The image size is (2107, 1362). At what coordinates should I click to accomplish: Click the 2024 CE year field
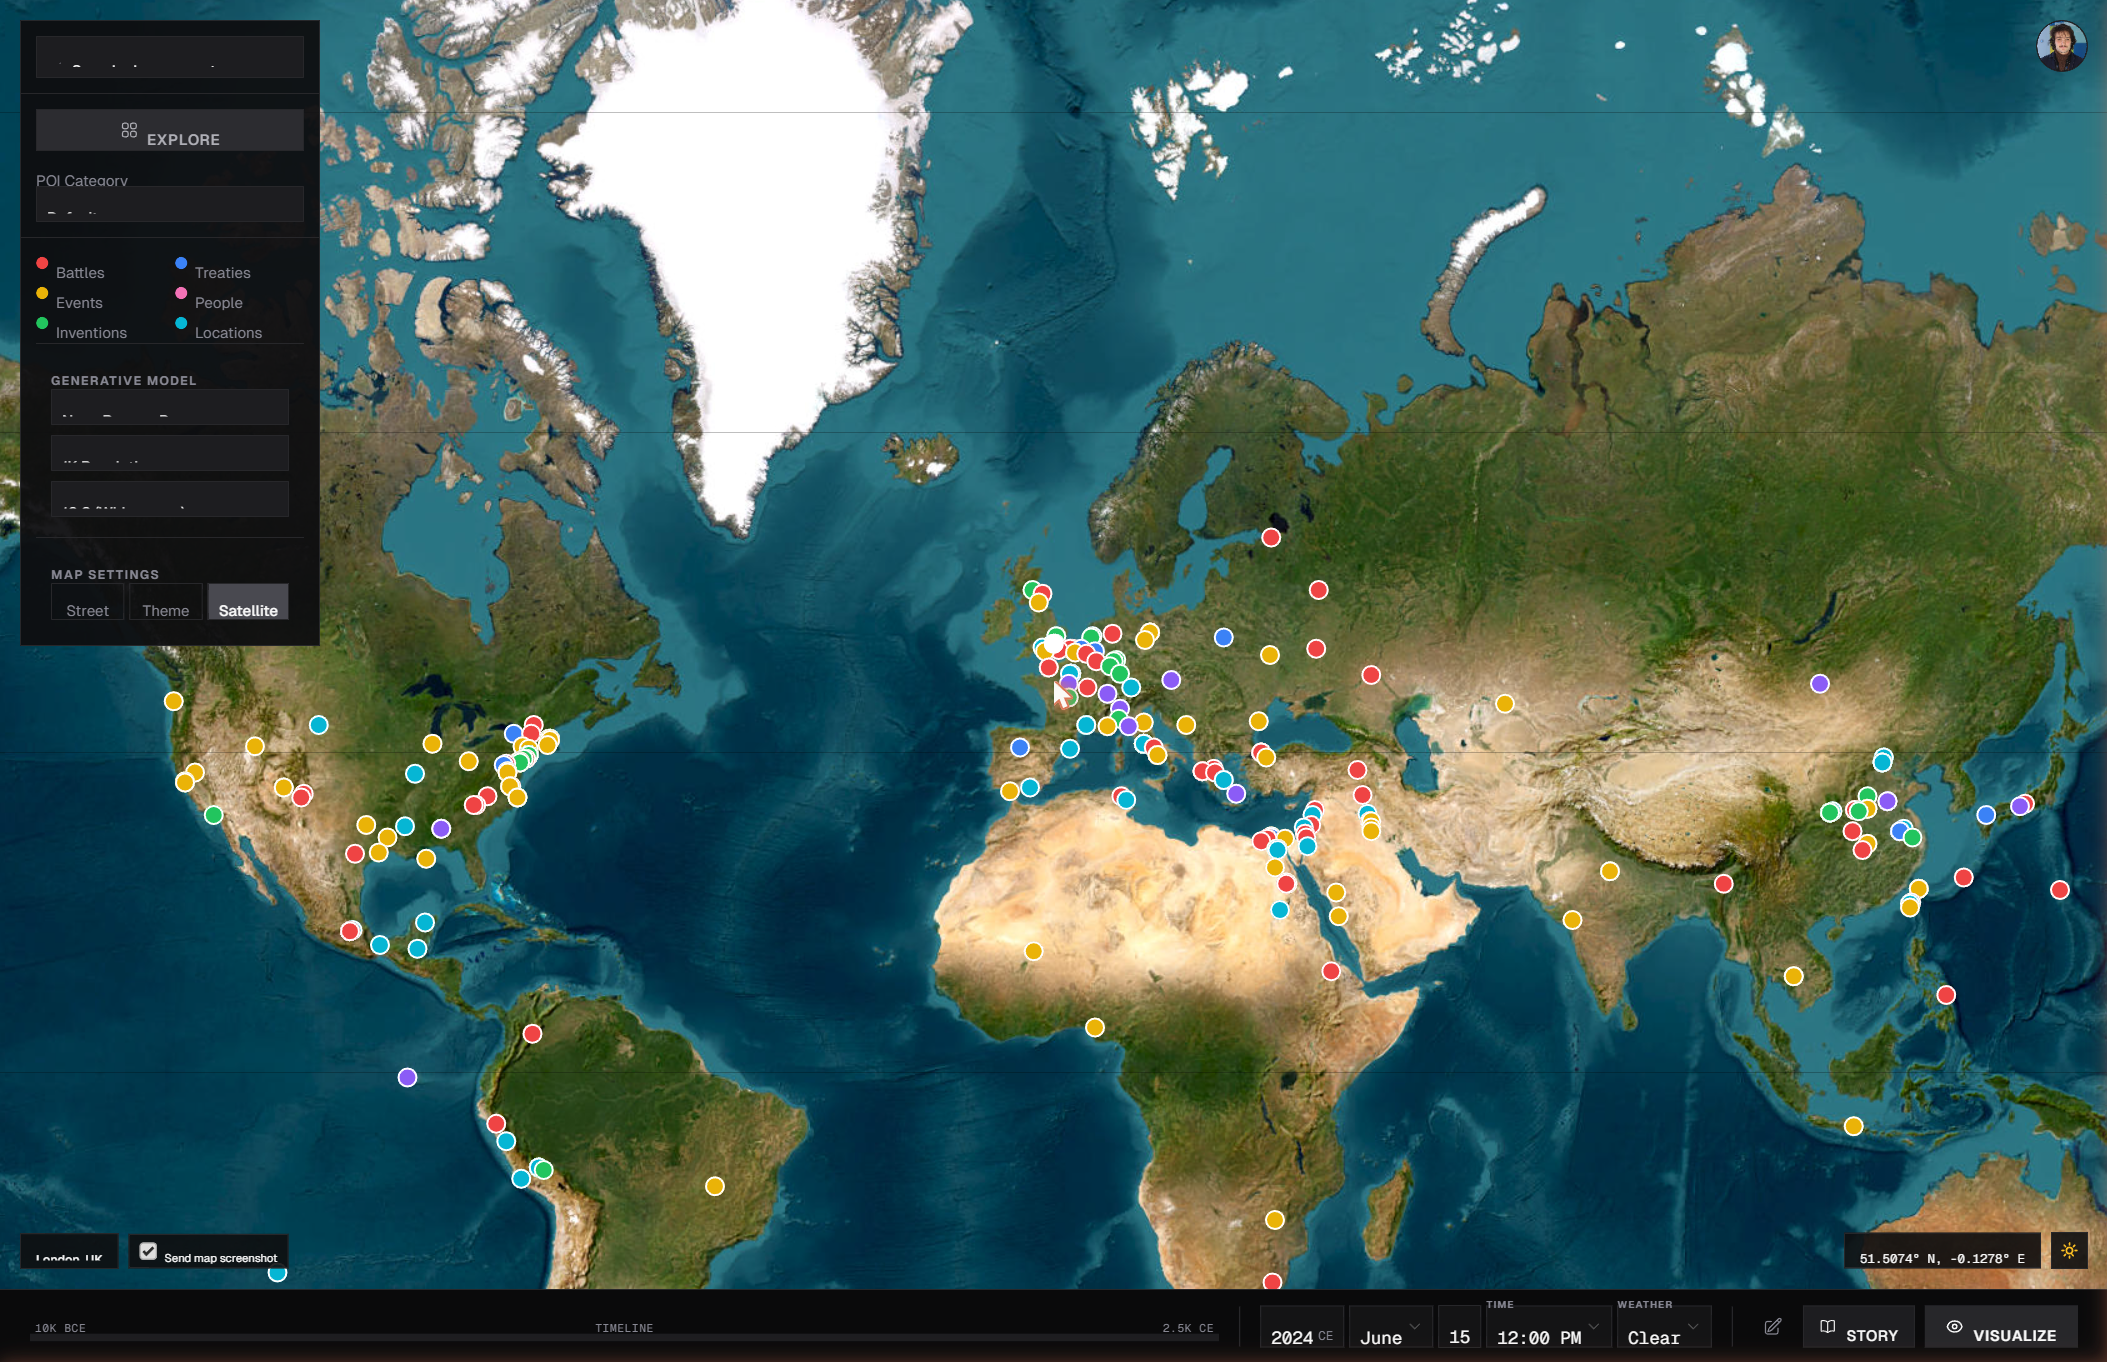[1301, 1328]
